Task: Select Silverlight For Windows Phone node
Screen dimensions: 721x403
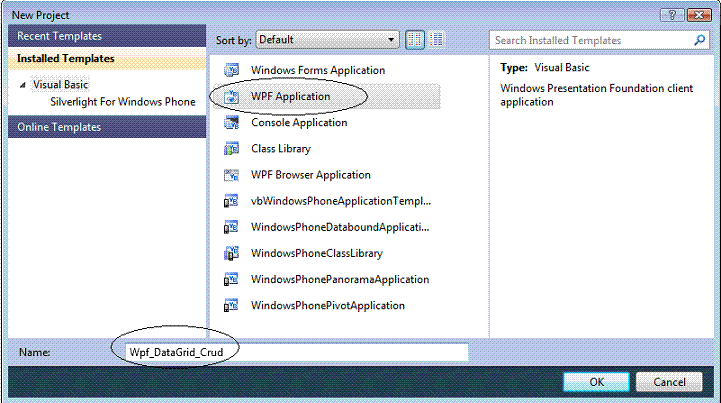Action: [113, 102]
